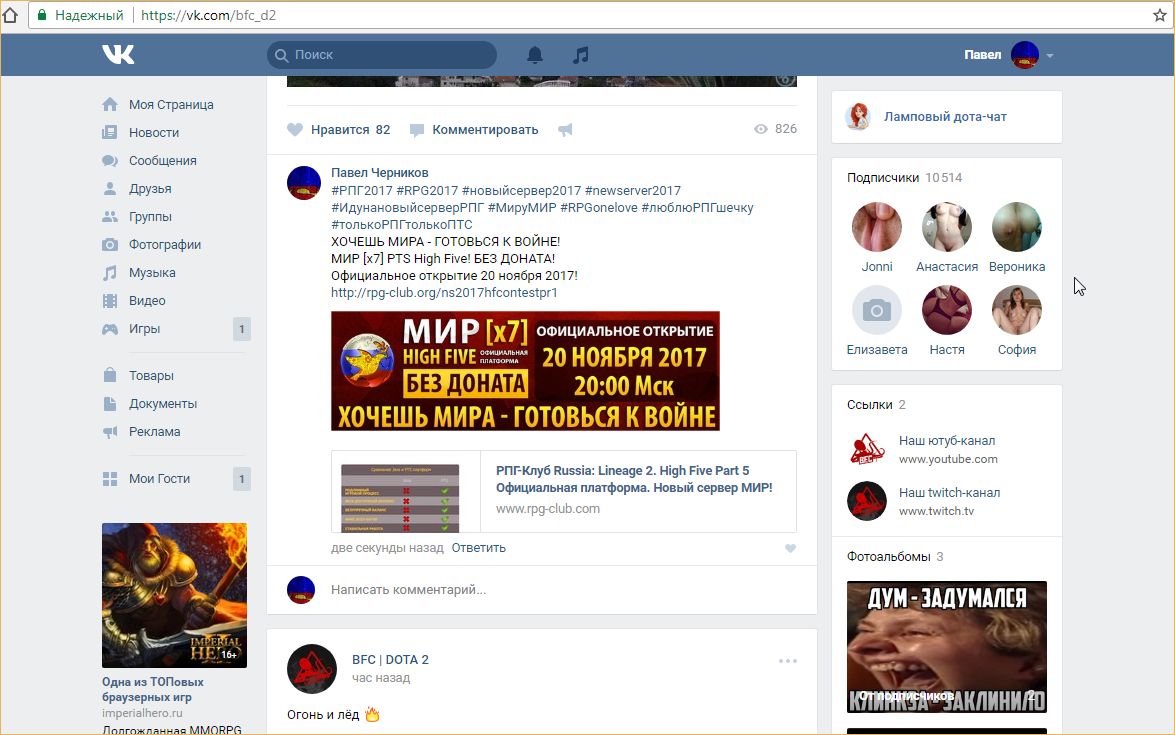Screen dimensions: 1175x735
Task: Click the Ответить reply link
Action: click(478, 548)
